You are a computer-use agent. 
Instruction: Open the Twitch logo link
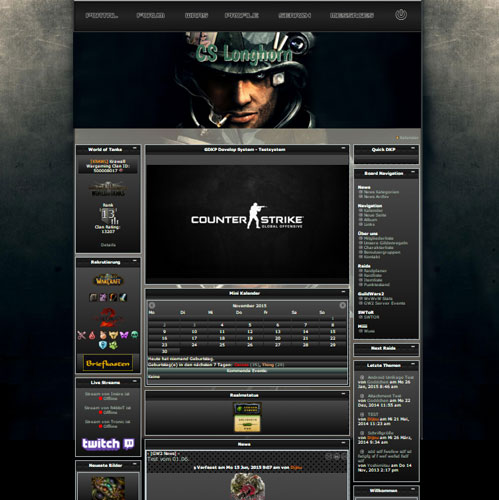108,444
